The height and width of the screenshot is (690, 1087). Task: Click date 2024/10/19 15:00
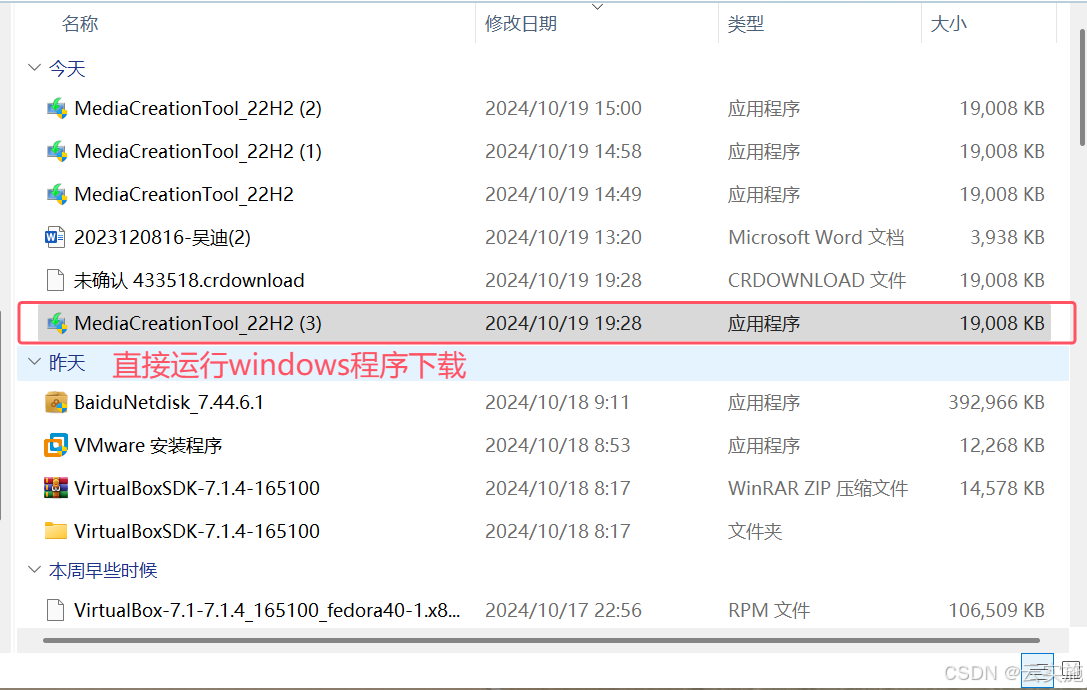563,108
